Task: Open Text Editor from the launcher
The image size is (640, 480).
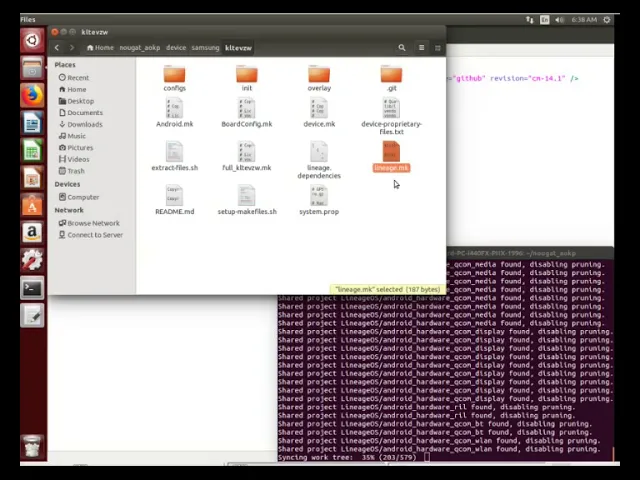Action: click(x=32, y=316)
